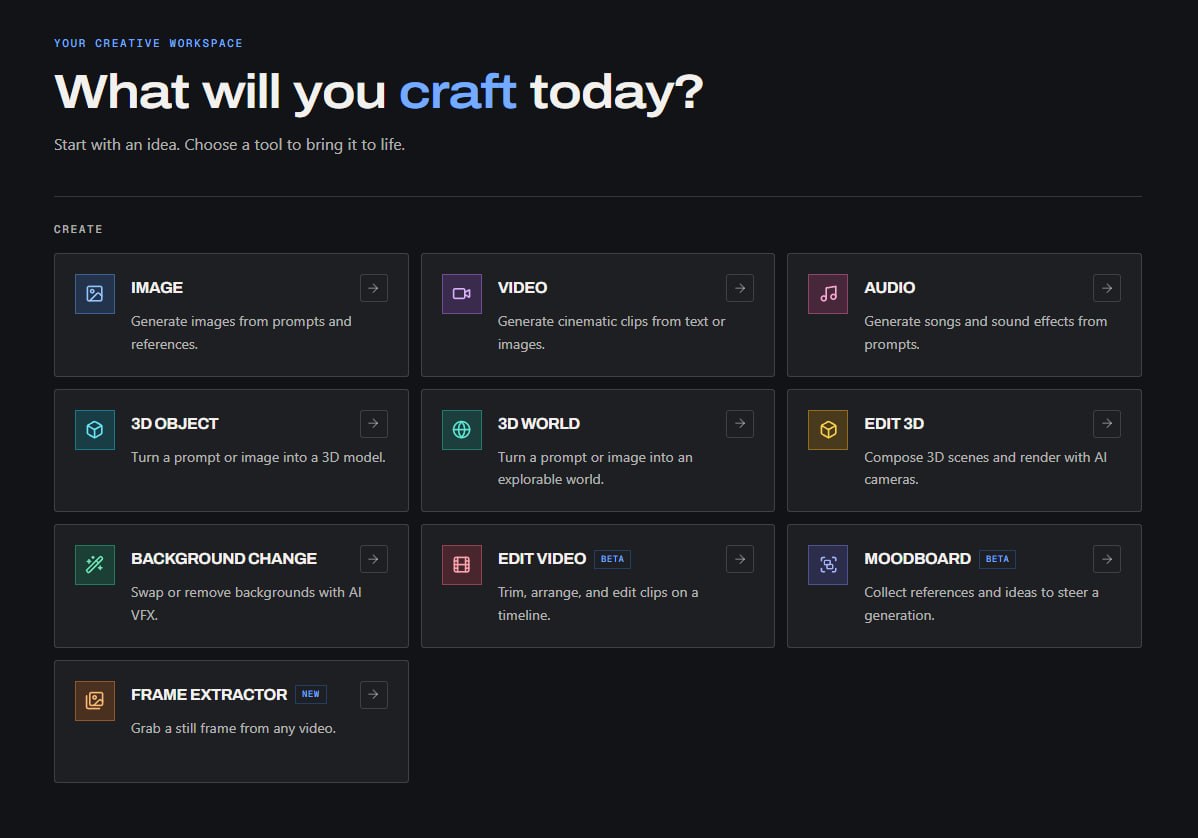Image resolution: width=1198 pixels, height=838 pixels.
Task: Launch Edit 3D with its arrow button
Action: pyautogui.click(x=1106, y=424)
